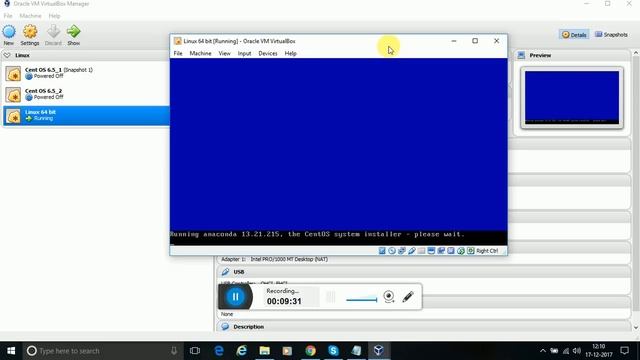This screenshot has width=640, height=360.
Task: Pause the screen recording
Action: point(236,297)
